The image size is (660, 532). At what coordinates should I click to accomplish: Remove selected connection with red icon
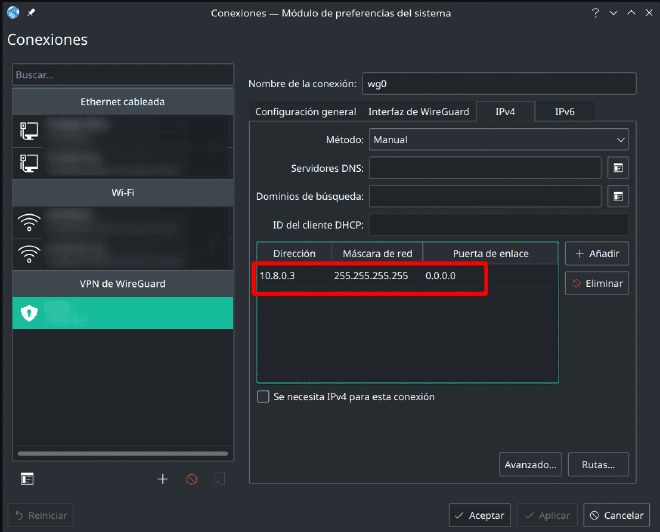tap(192, 479)
